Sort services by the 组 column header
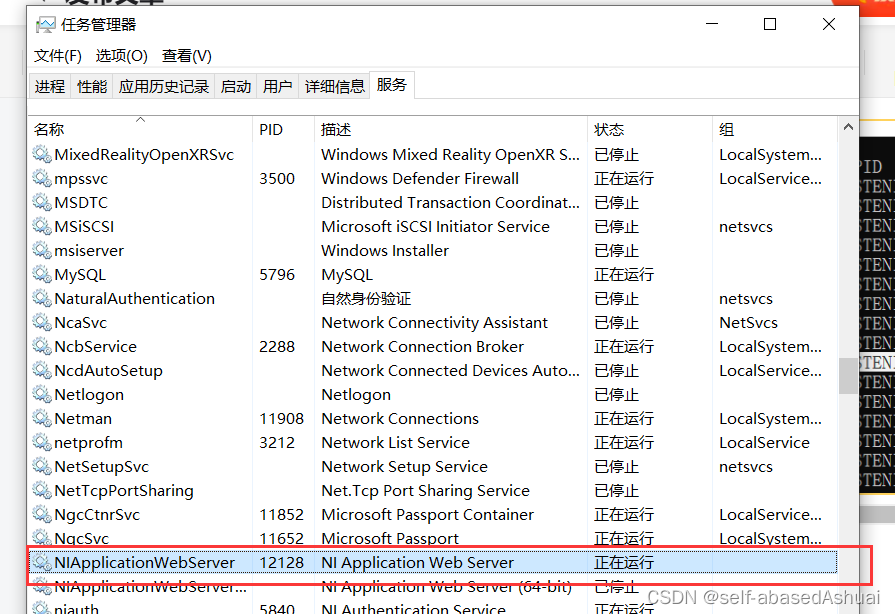 pyautogui.click(x=775, y=129)
